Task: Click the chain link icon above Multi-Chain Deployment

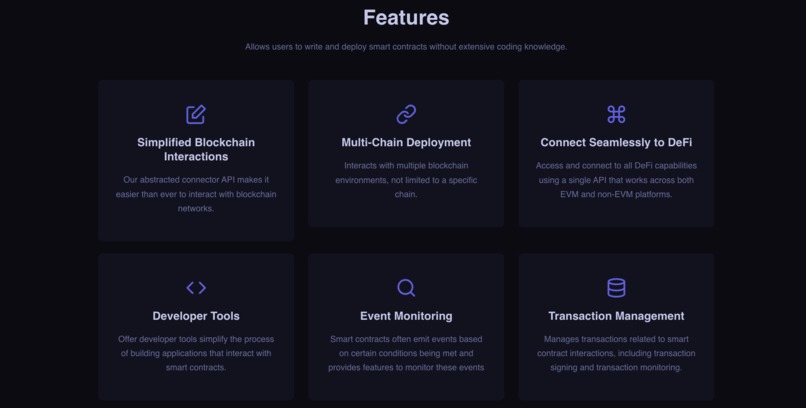Action: coord(406,115)
